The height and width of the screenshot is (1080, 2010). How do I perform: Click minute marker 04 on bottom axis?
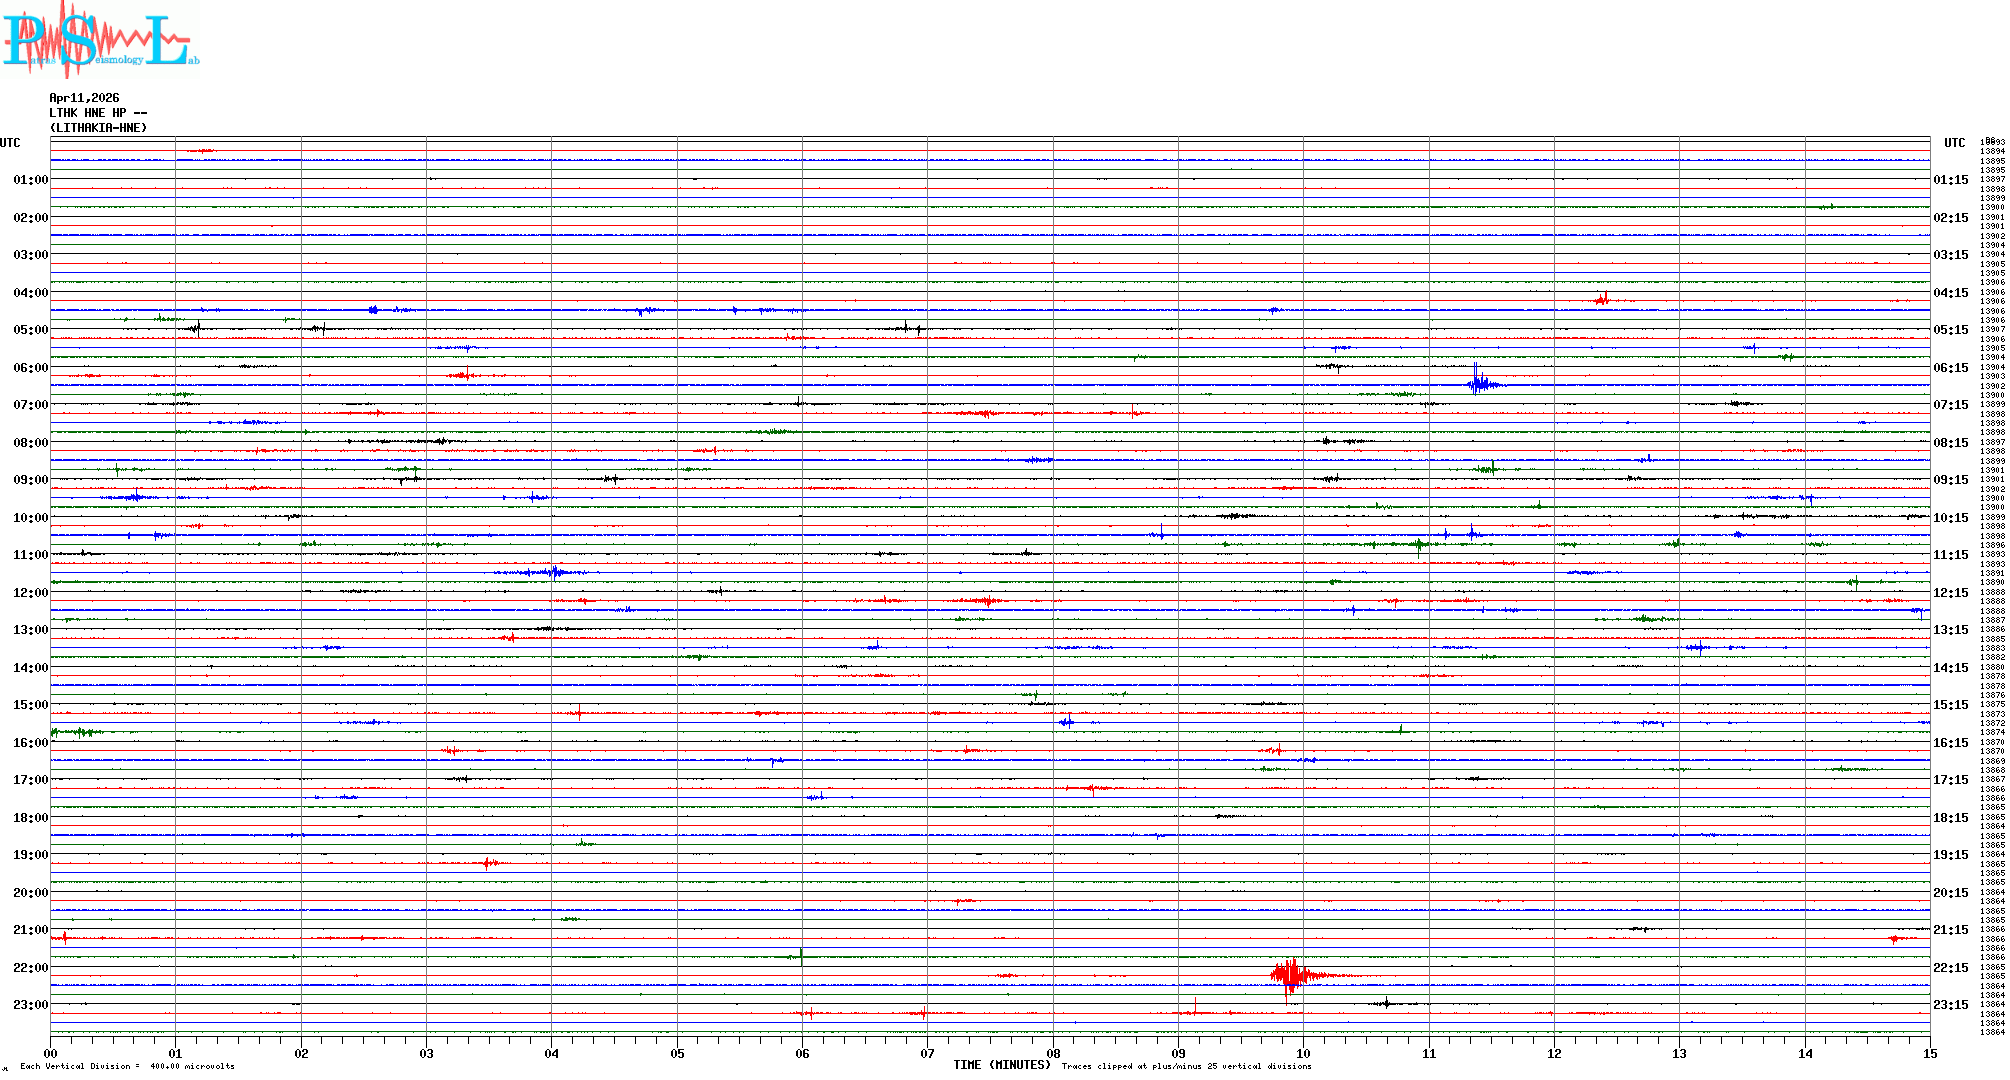tap(551, 1053)
